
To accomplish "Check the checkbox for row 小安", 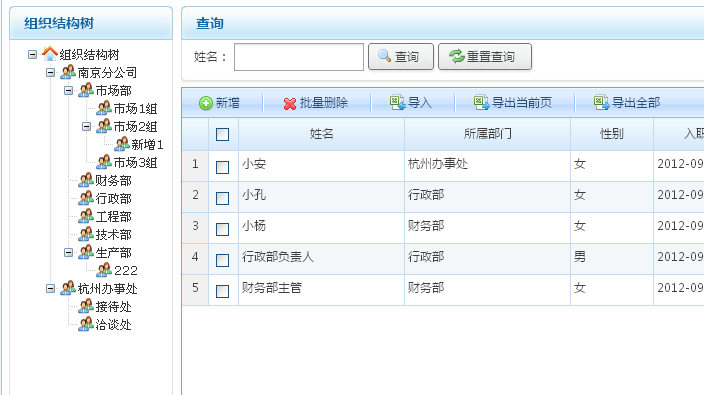I will [x=222, y=167].
